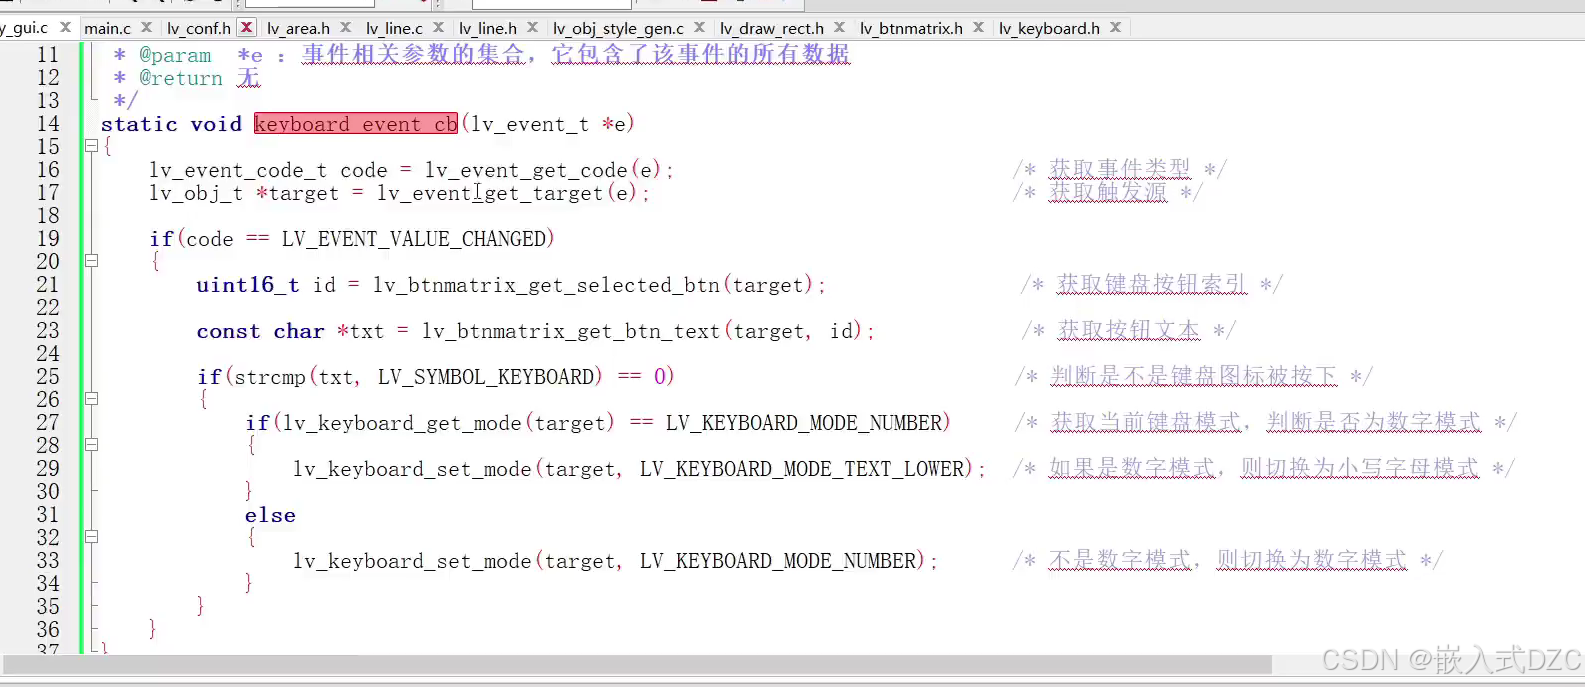Click line number 19 in the gutter
Screen dimensions: 1585x687
pos(48,239)
